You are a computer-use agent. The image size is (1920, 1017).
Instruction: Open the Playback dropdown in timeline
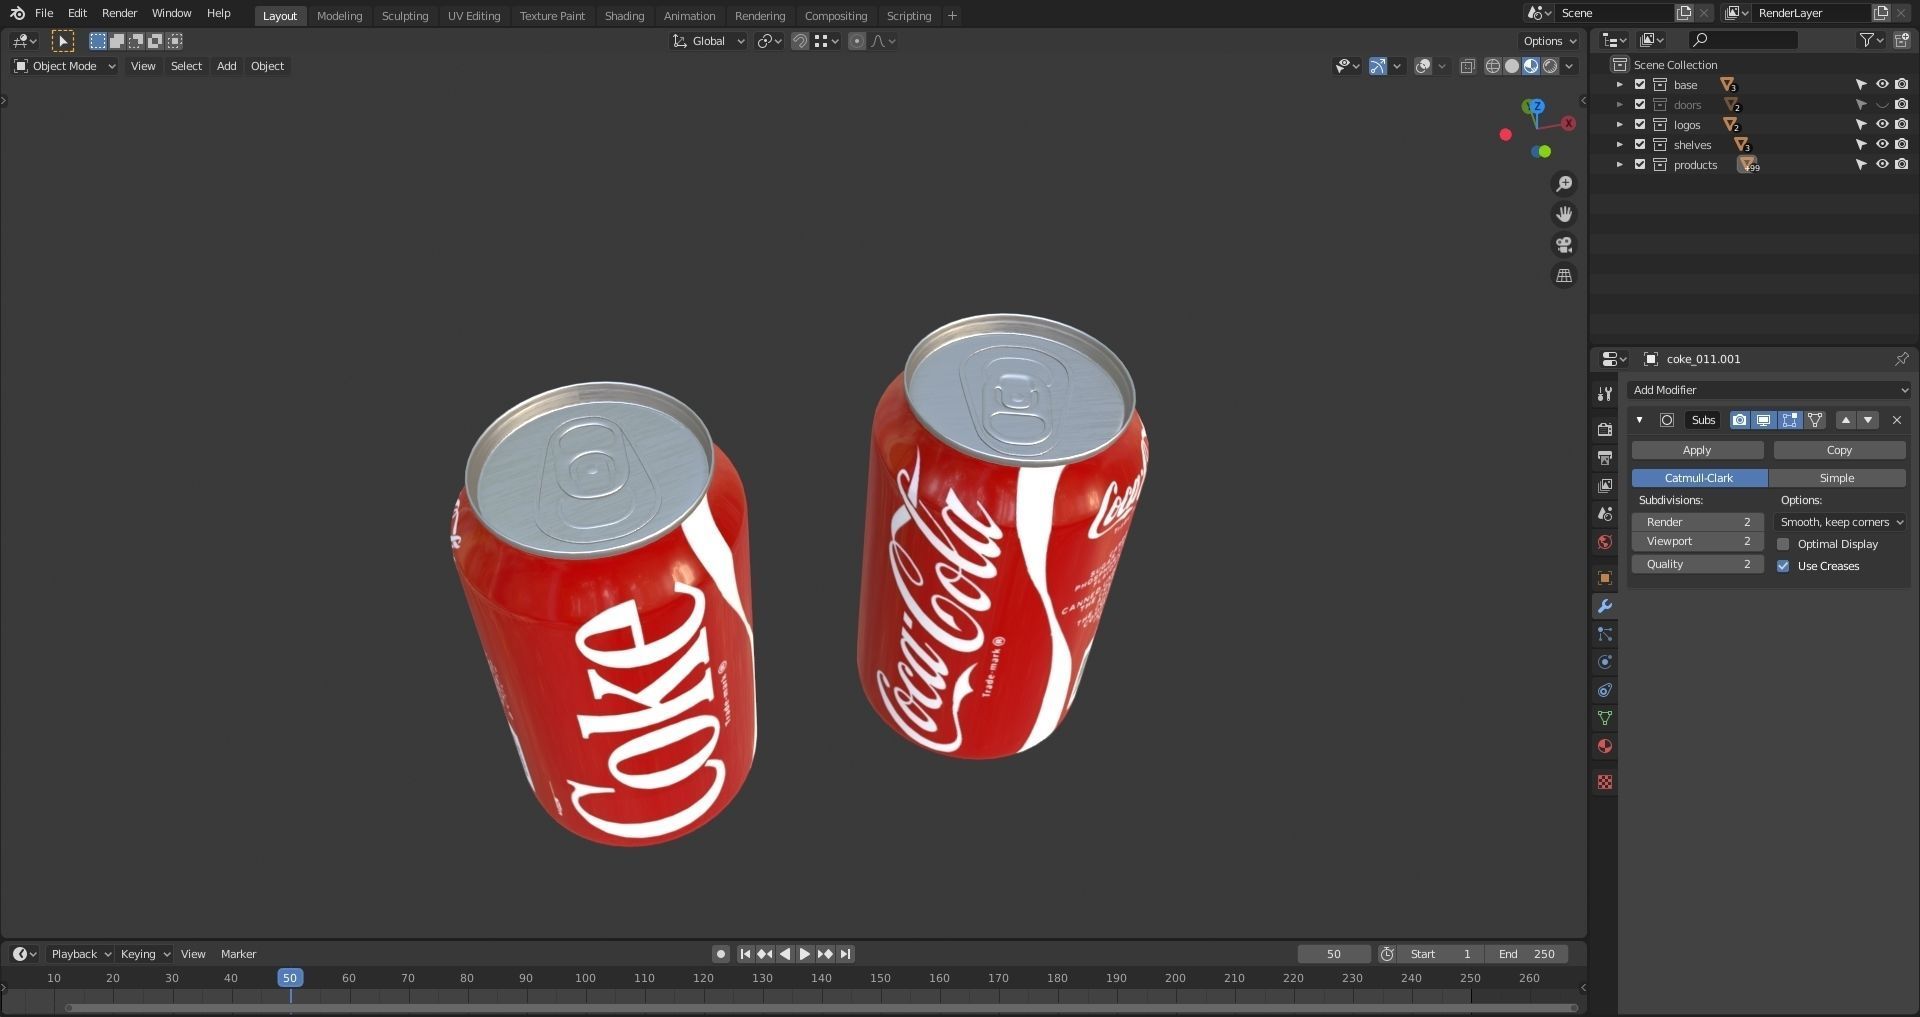tap(81, 954)
